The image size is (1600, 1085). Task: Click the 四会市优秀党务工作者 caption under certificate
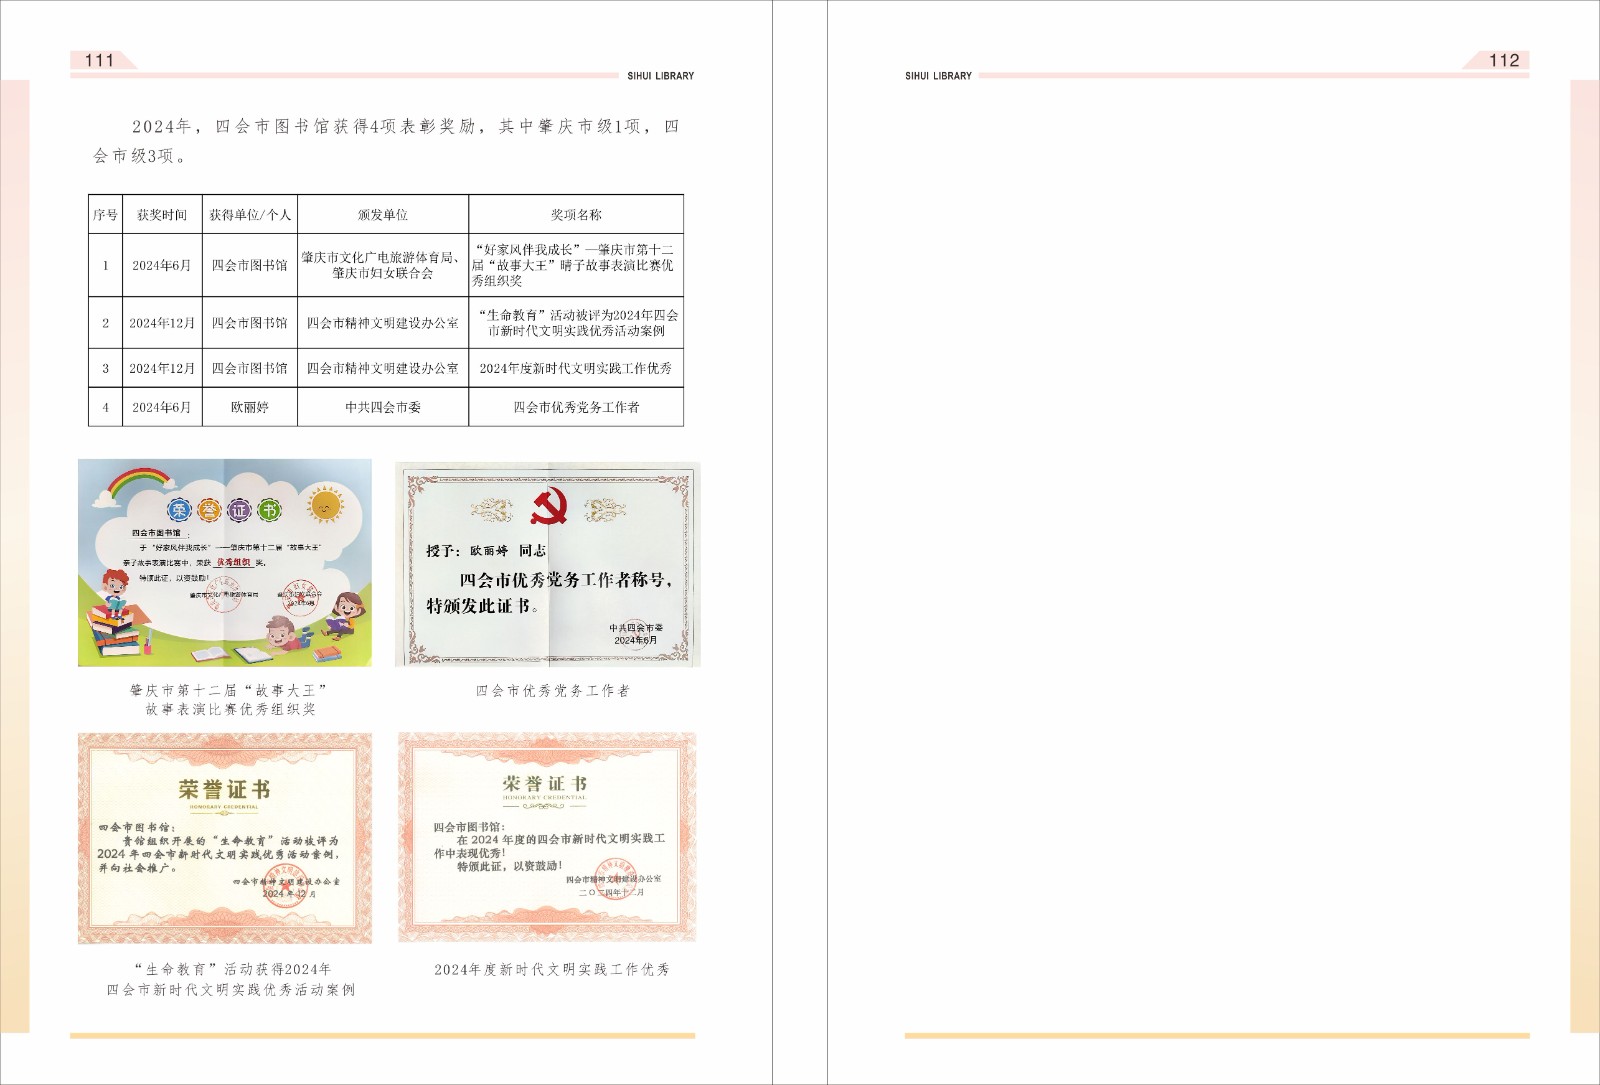pyautogui.click(x=552, y=691)
